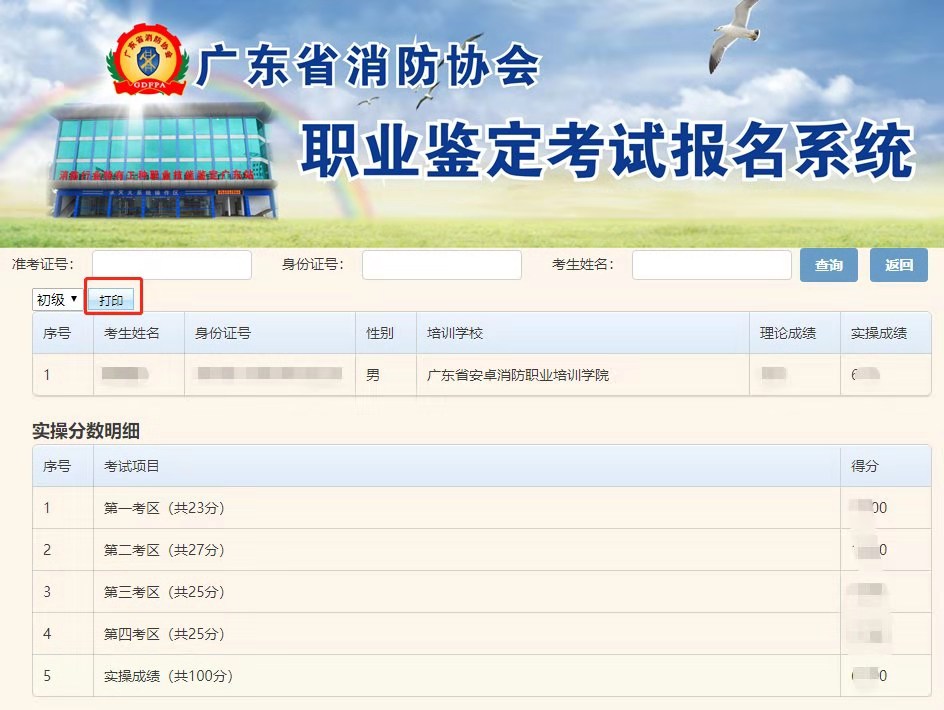Click the 打印 print button
Viewport: 944px width, 710px height.
(x=111, y=300)
